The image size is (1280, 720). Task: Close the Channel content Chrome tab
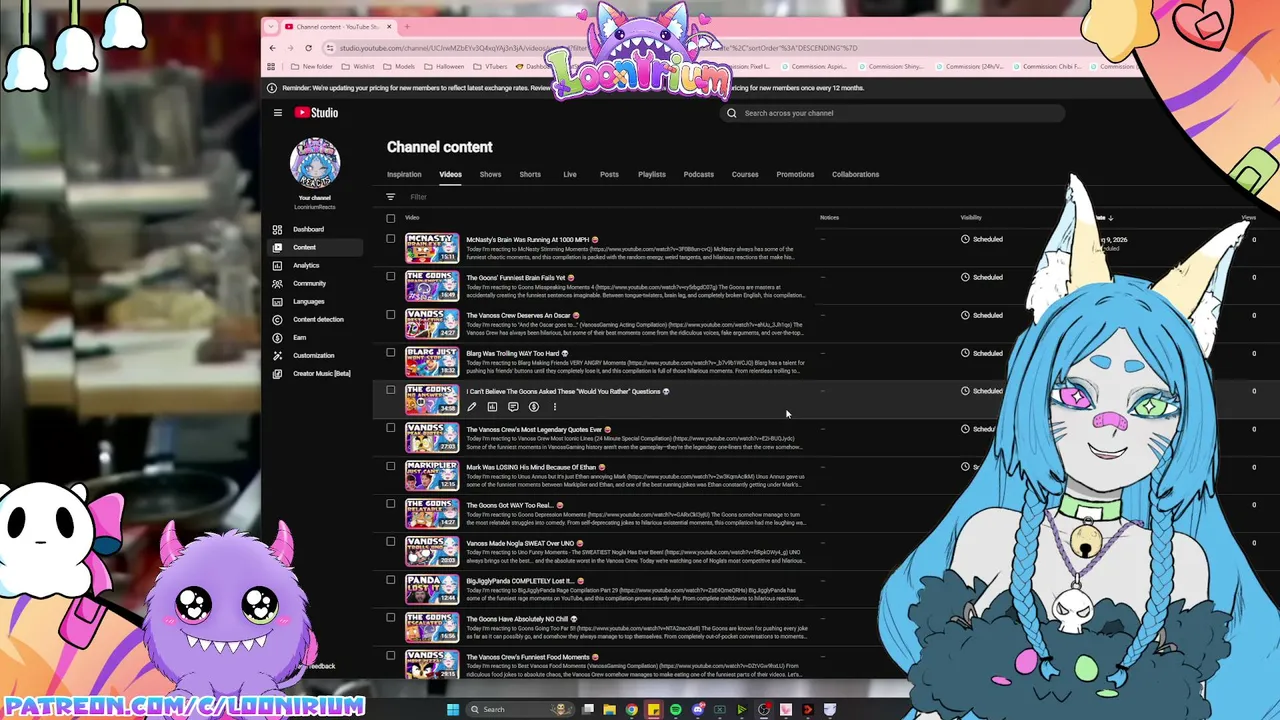point(389,27)
